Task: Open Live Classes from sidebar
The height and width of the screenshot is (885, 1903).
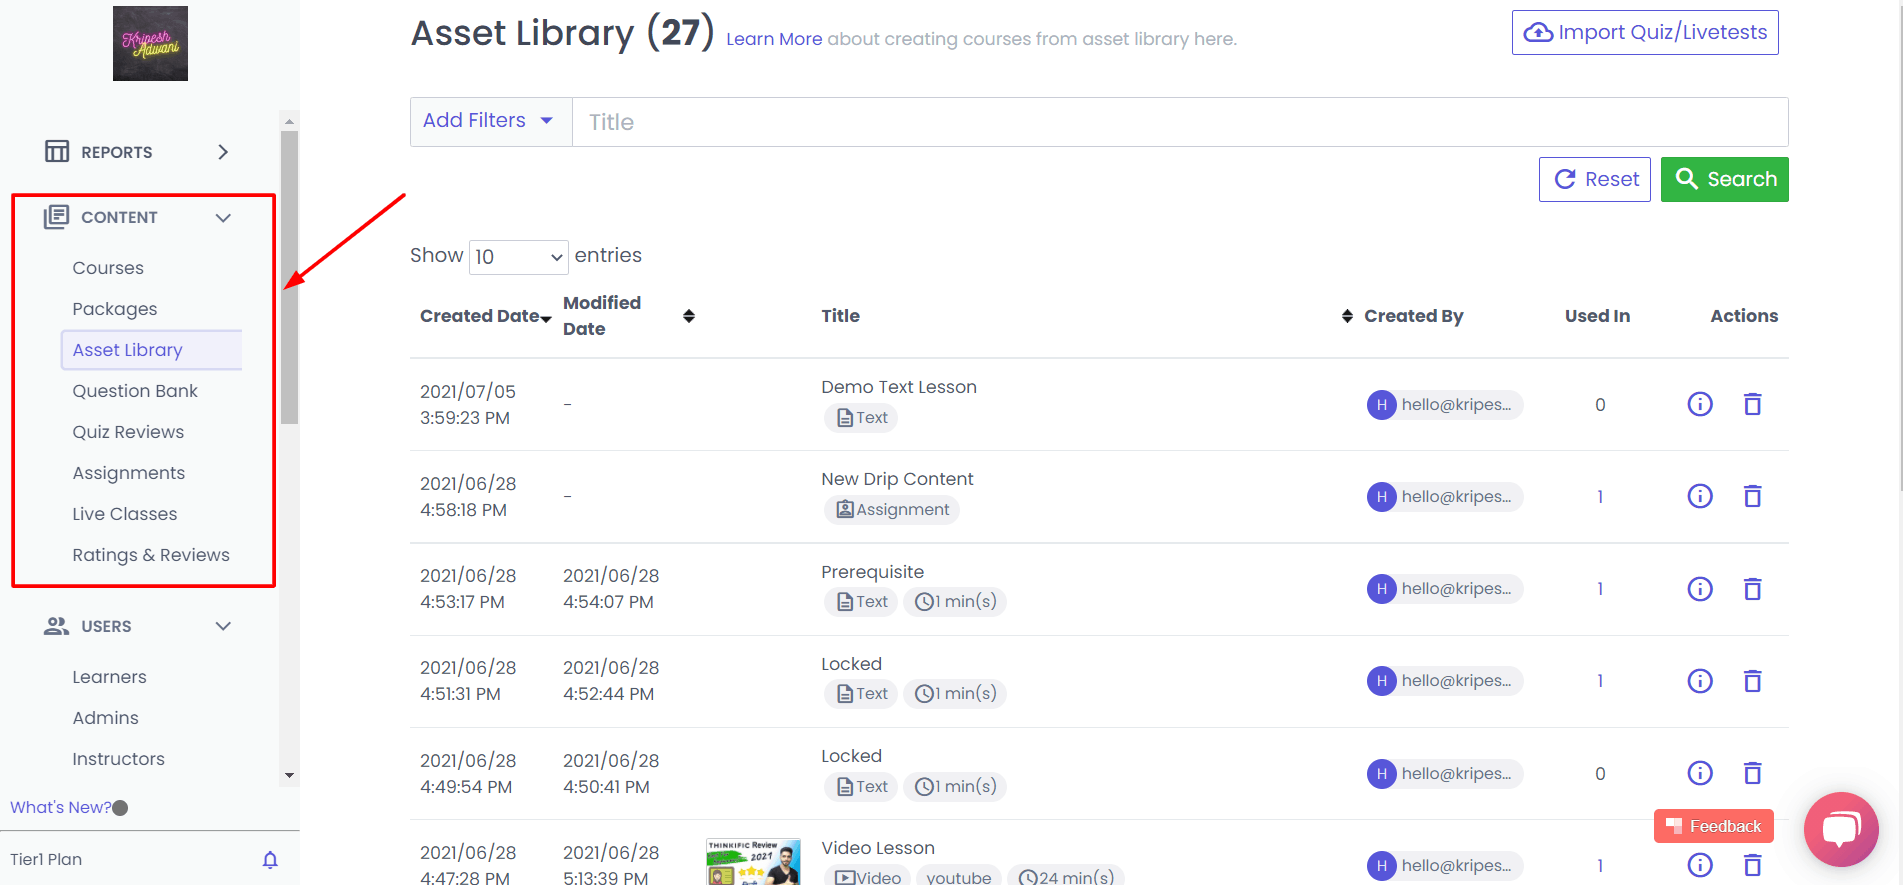Action: (x=125, y=514)
